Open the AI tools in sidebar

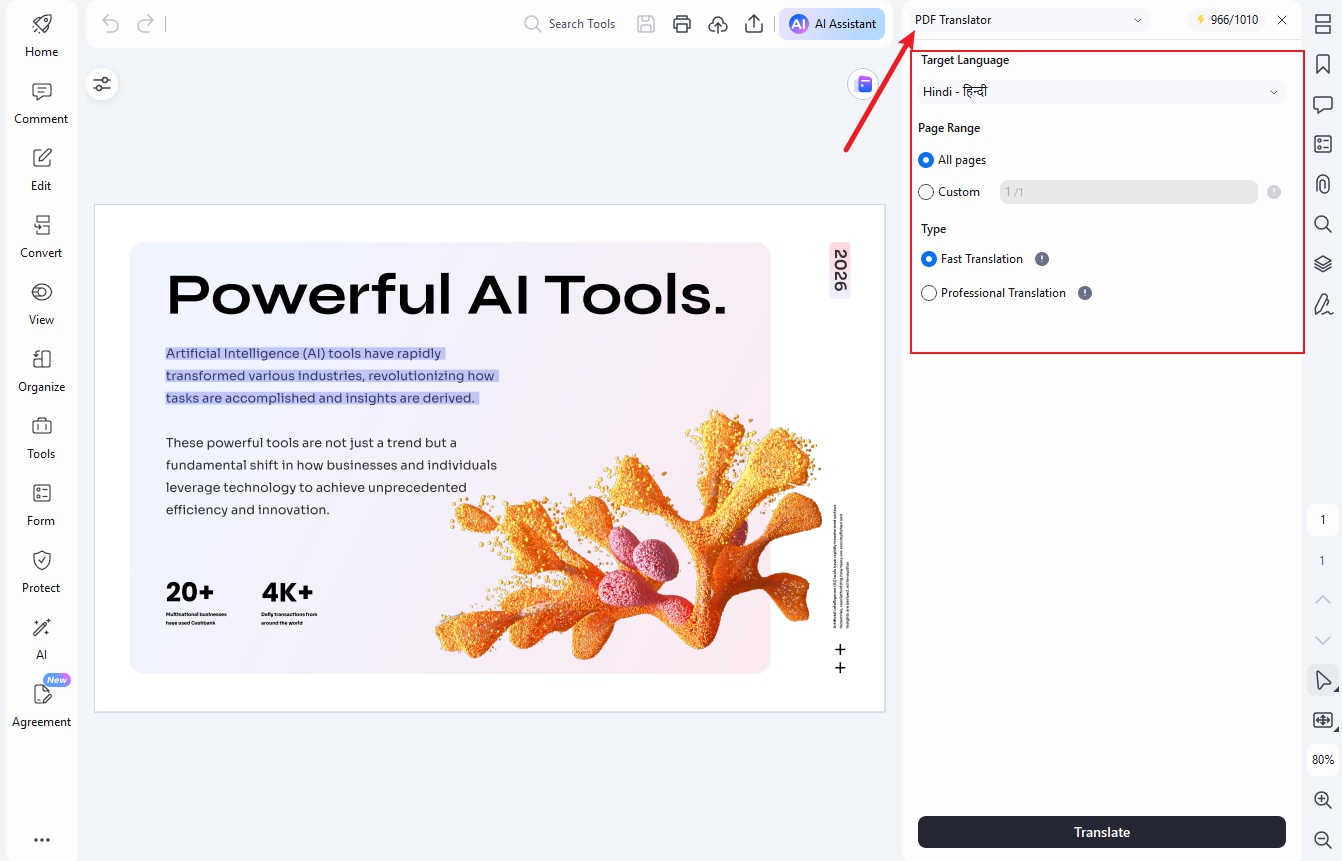tap(41, 639)
